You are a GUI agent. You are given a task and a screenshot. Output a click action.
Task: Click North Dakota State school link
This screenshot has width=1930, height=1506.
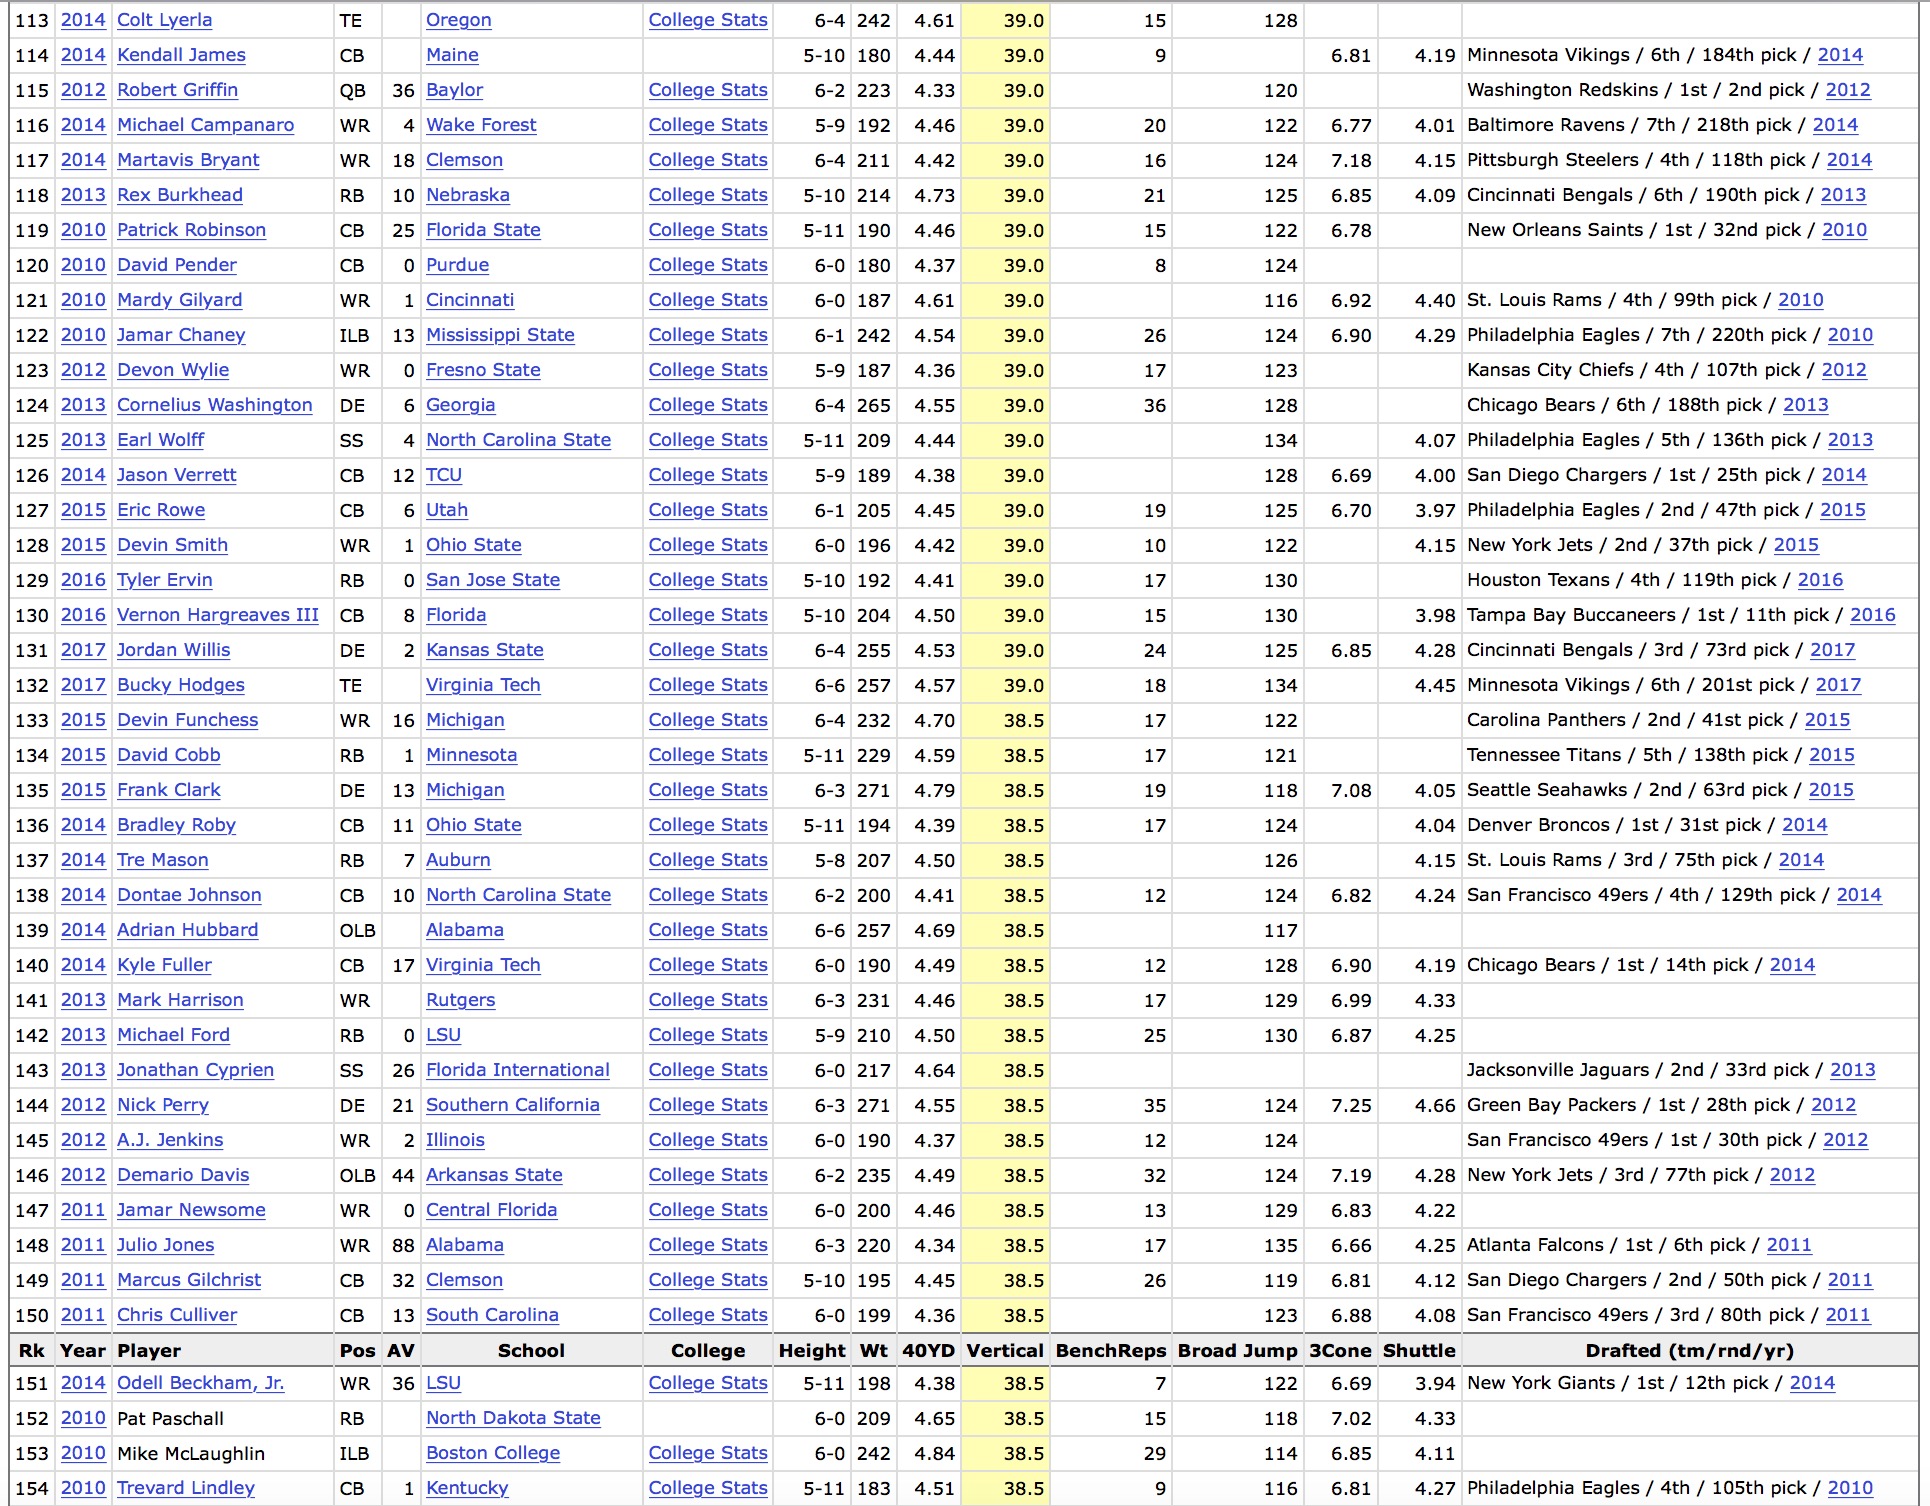(513, 1418)
